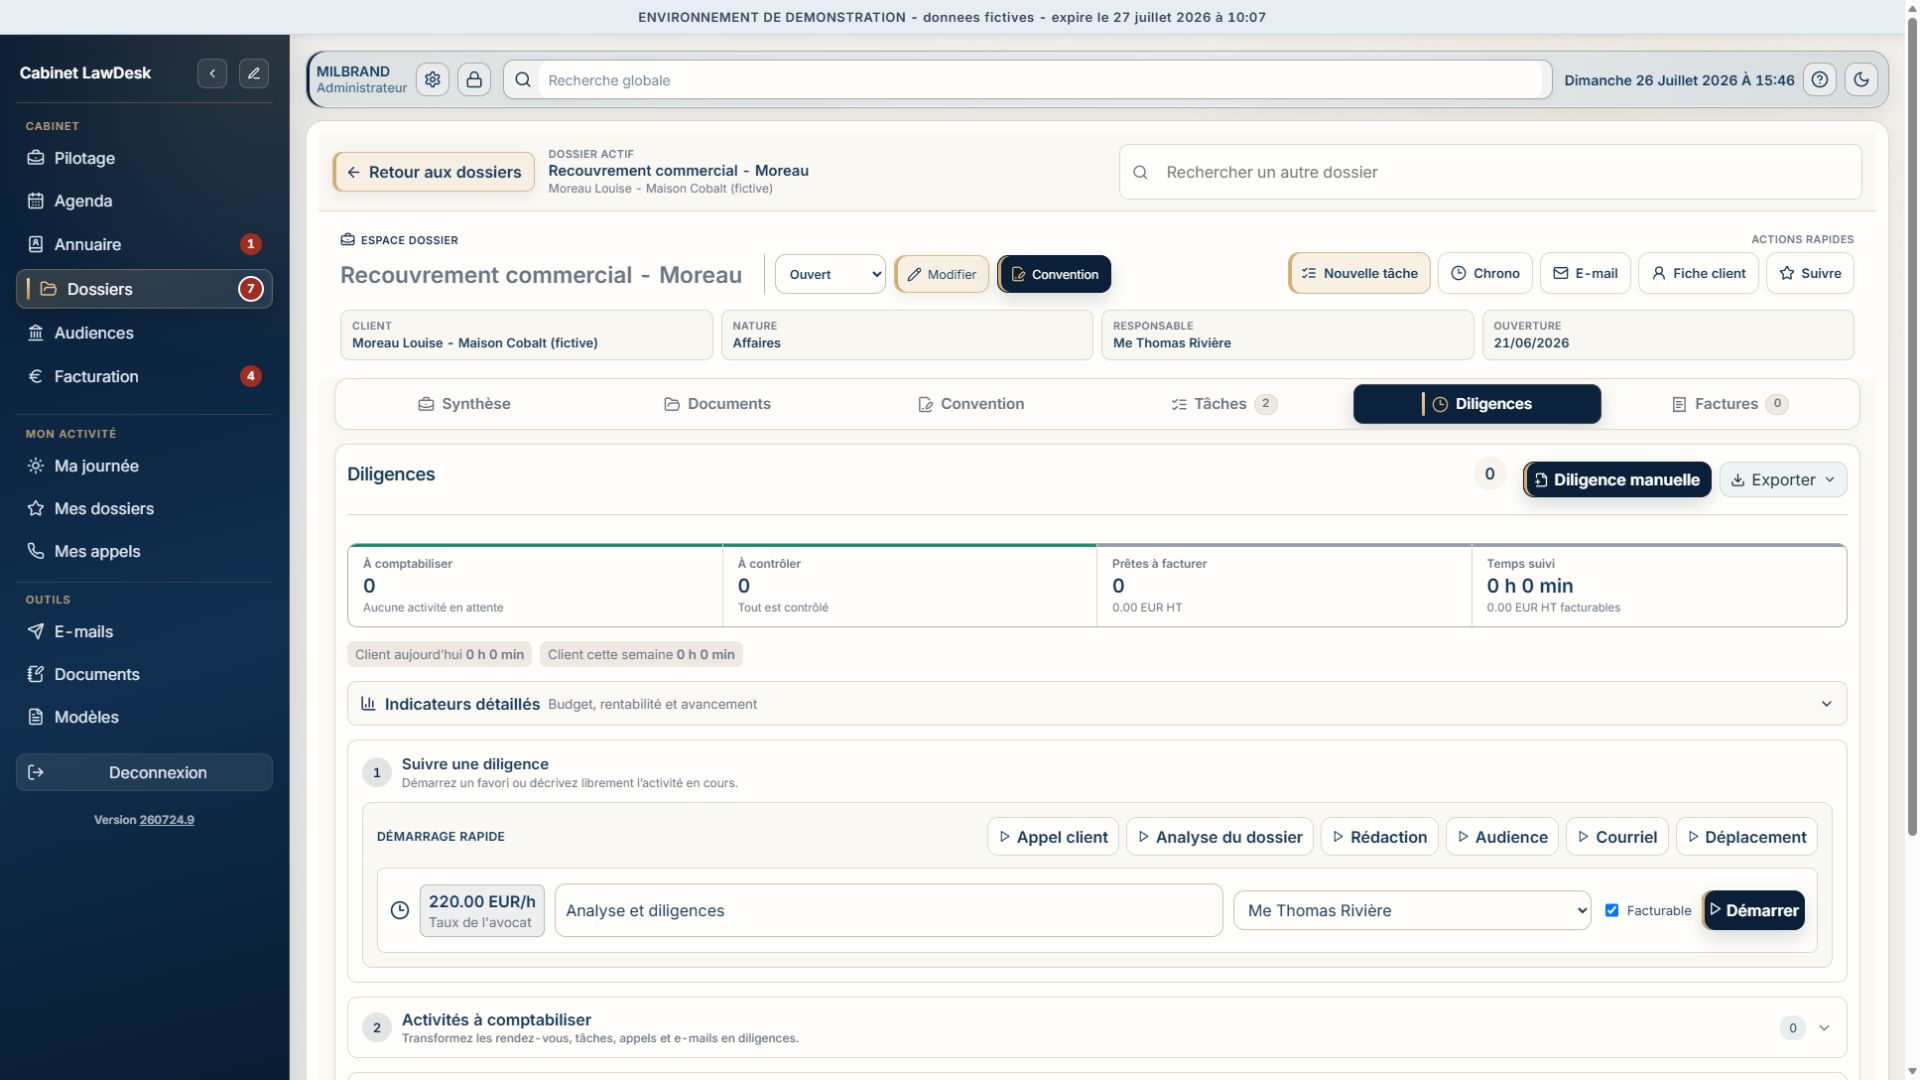Focus the Rechercher un autre dossier field
This screenshot has width=1920, height=1080.
(1490, 172)
